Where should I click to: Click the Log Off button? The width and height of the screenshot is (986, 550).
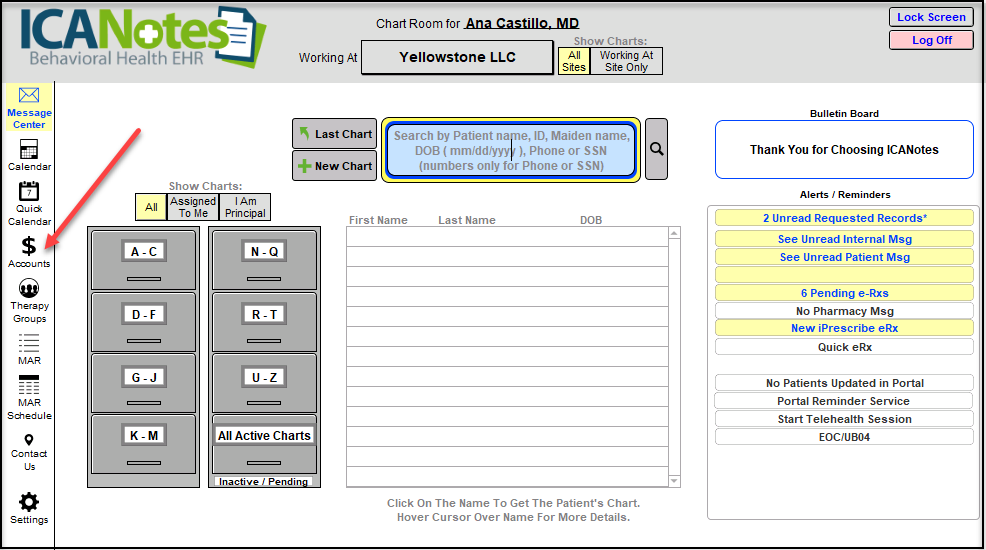[x=930, y=40]
